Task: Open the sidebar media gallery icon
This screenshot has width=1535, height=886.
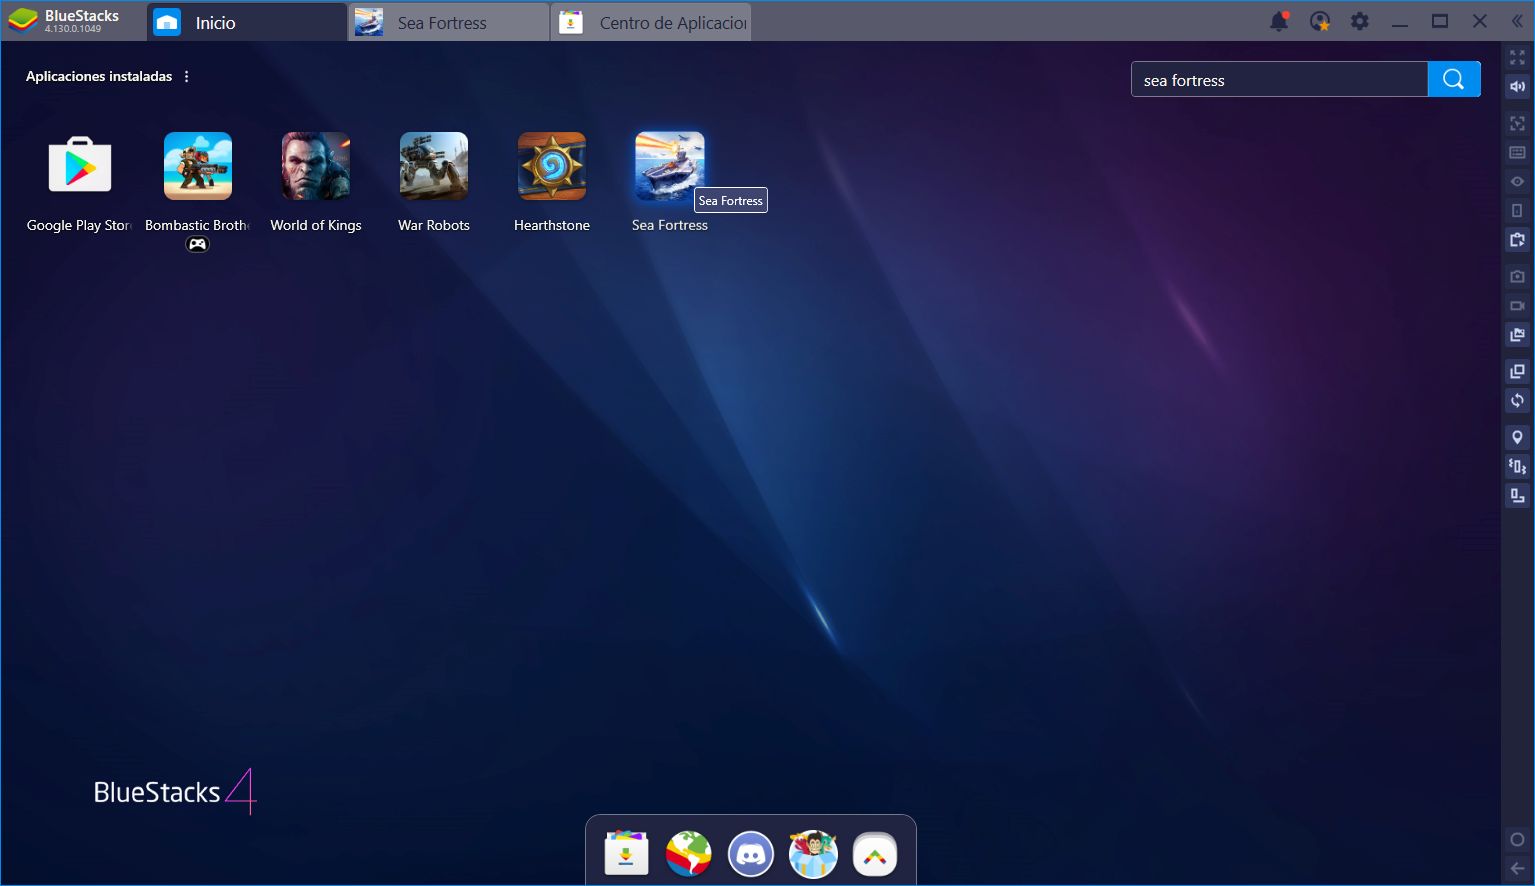Action: point(1517,335)
